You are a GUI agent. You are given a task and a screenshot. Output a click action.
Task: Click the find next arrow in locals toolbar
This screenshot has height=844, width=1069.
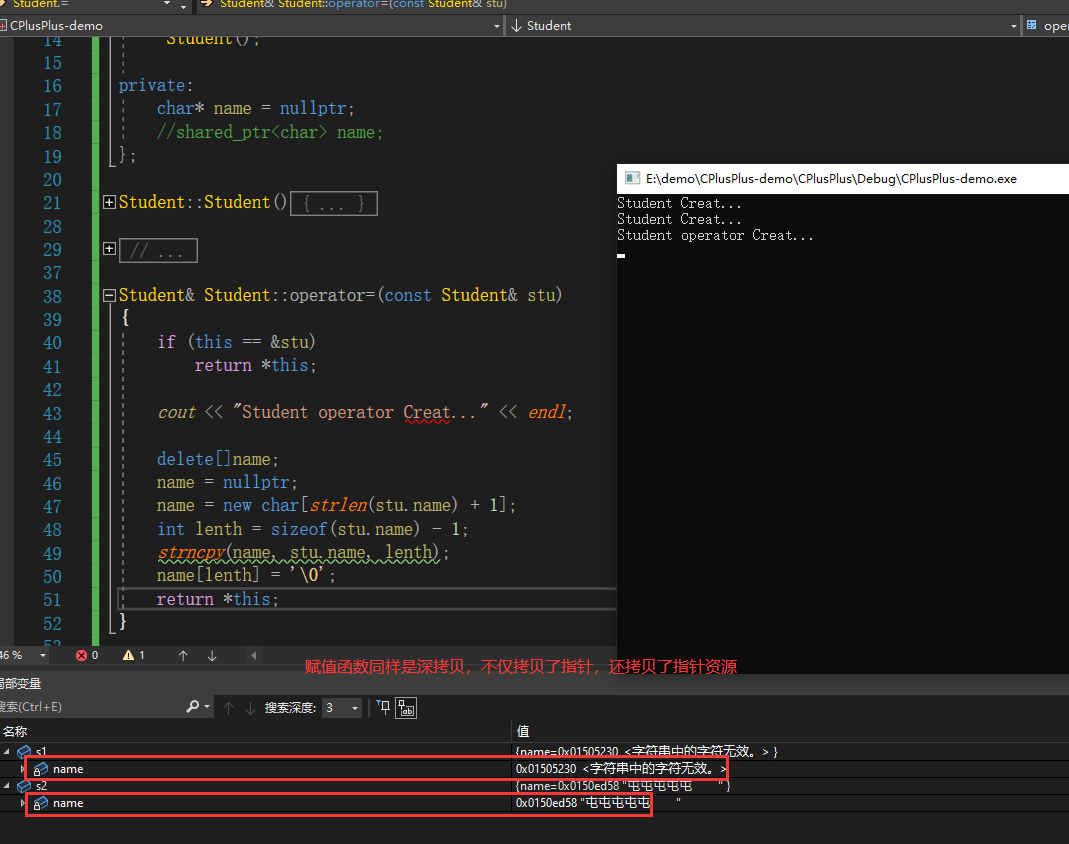(x=250, y=708)
